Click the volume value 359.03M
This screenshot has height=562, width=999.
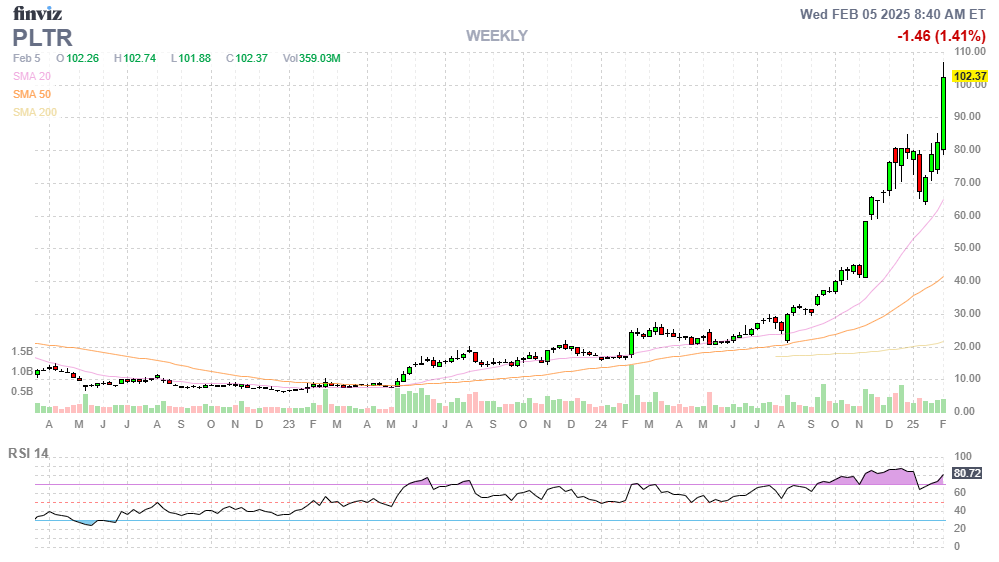[320, 59]
